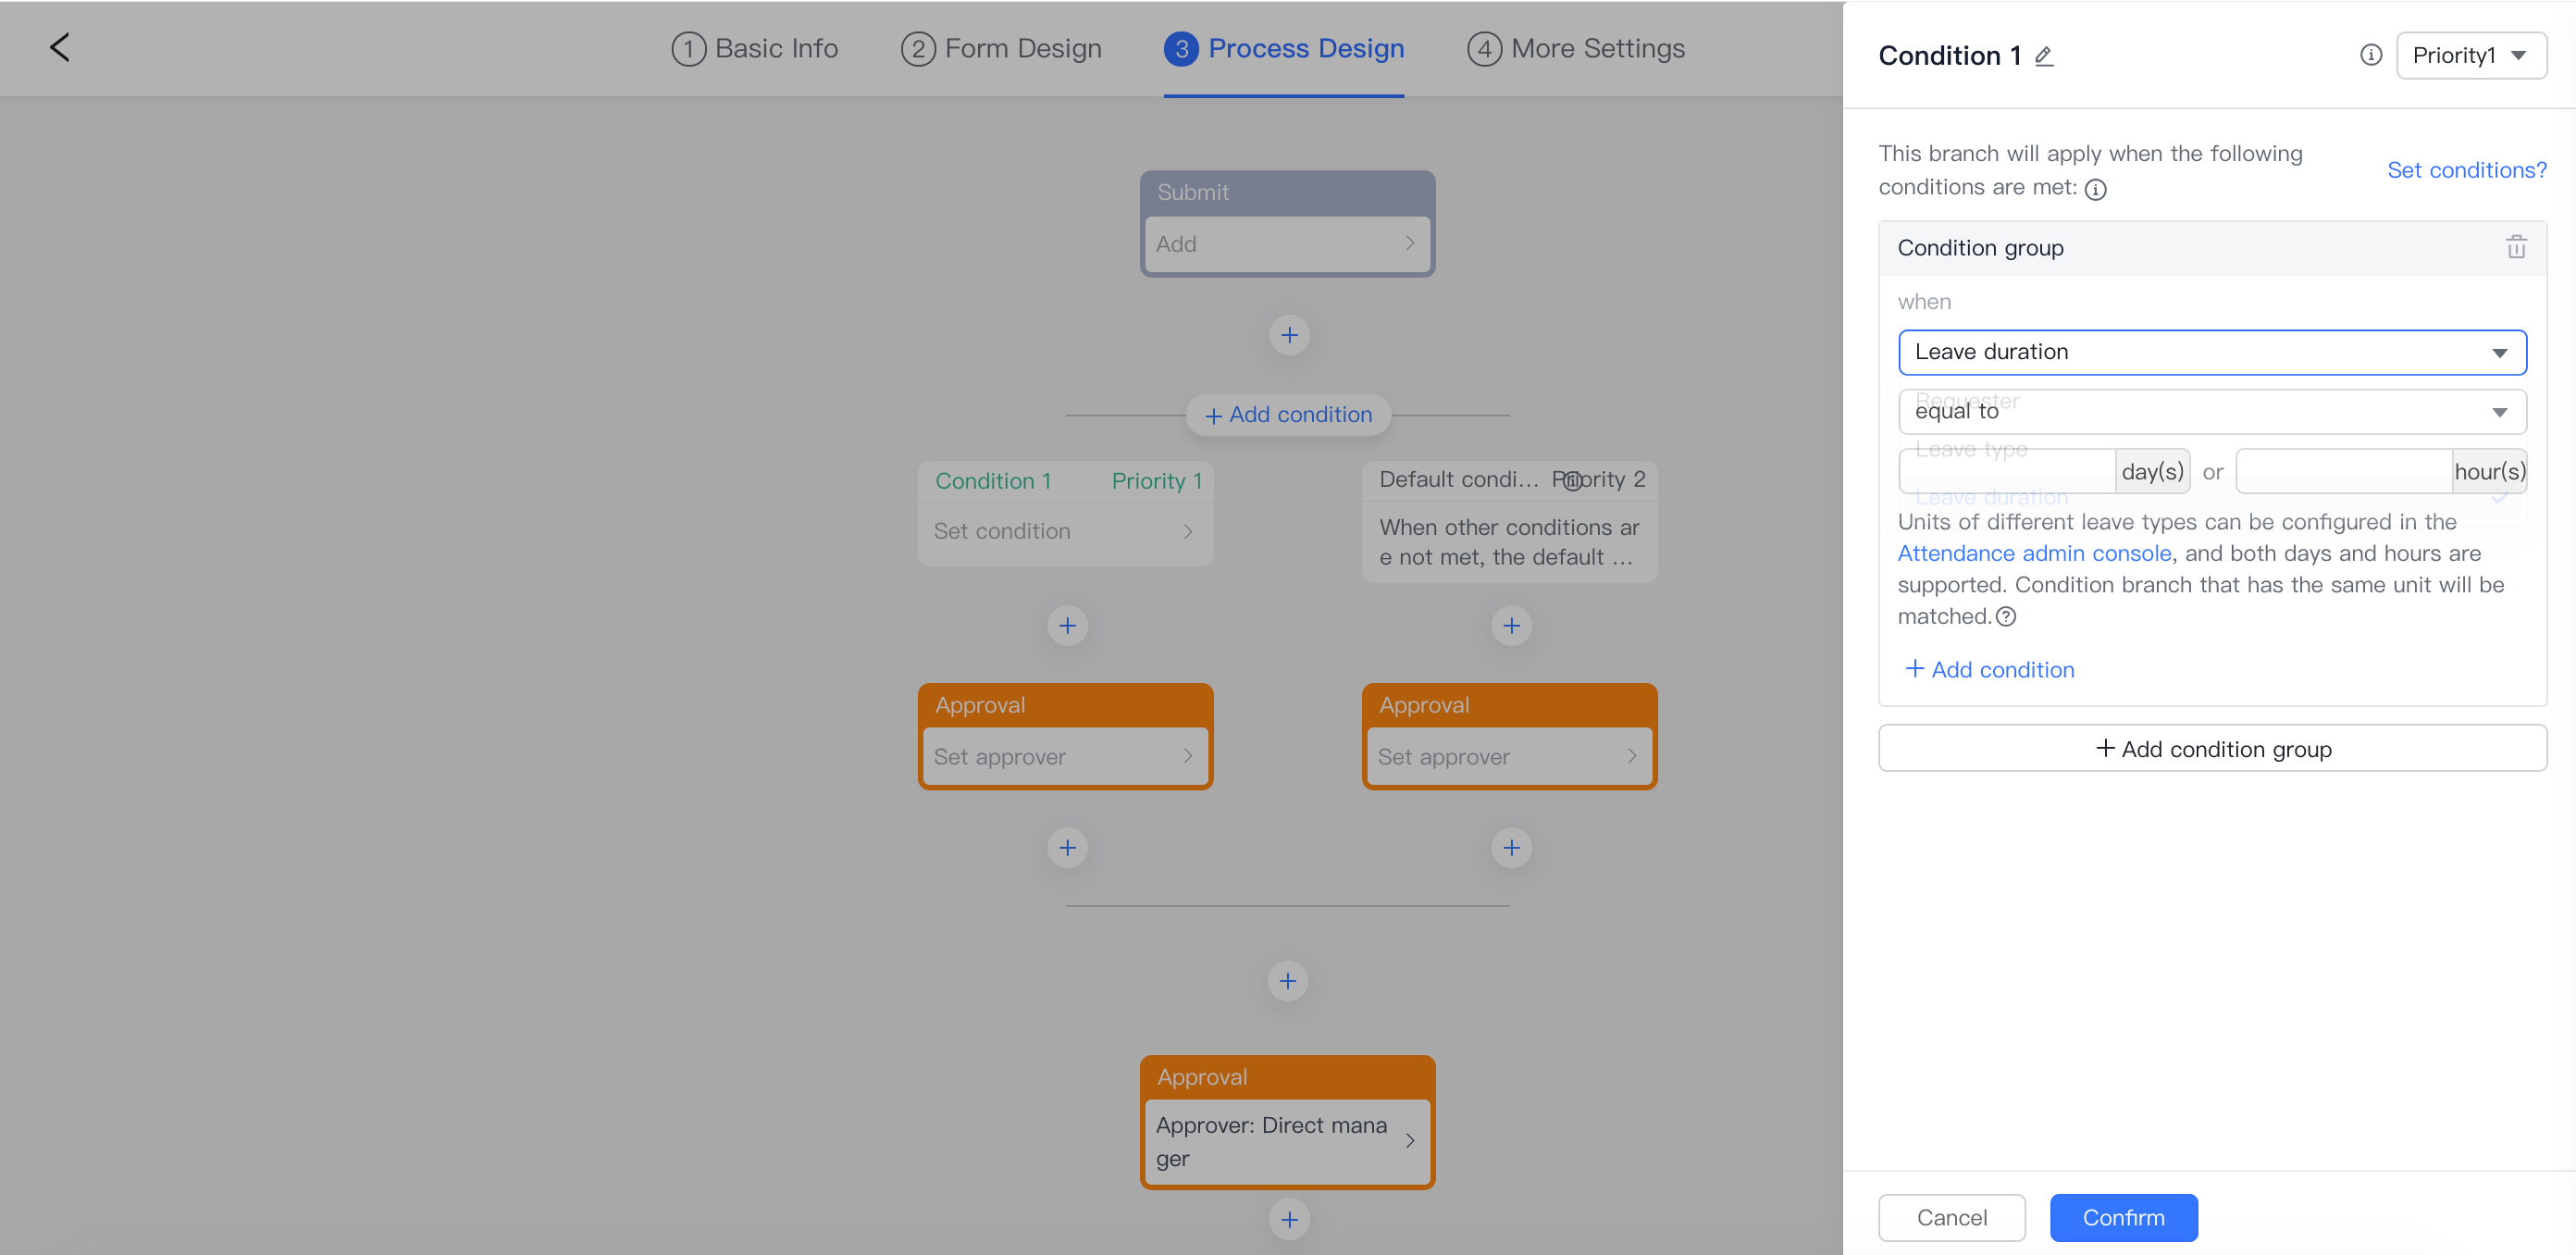This screenshot has height=1255, width=2576.
Task: Open the Leave duration field dropdown
Action: [2211, 352]
